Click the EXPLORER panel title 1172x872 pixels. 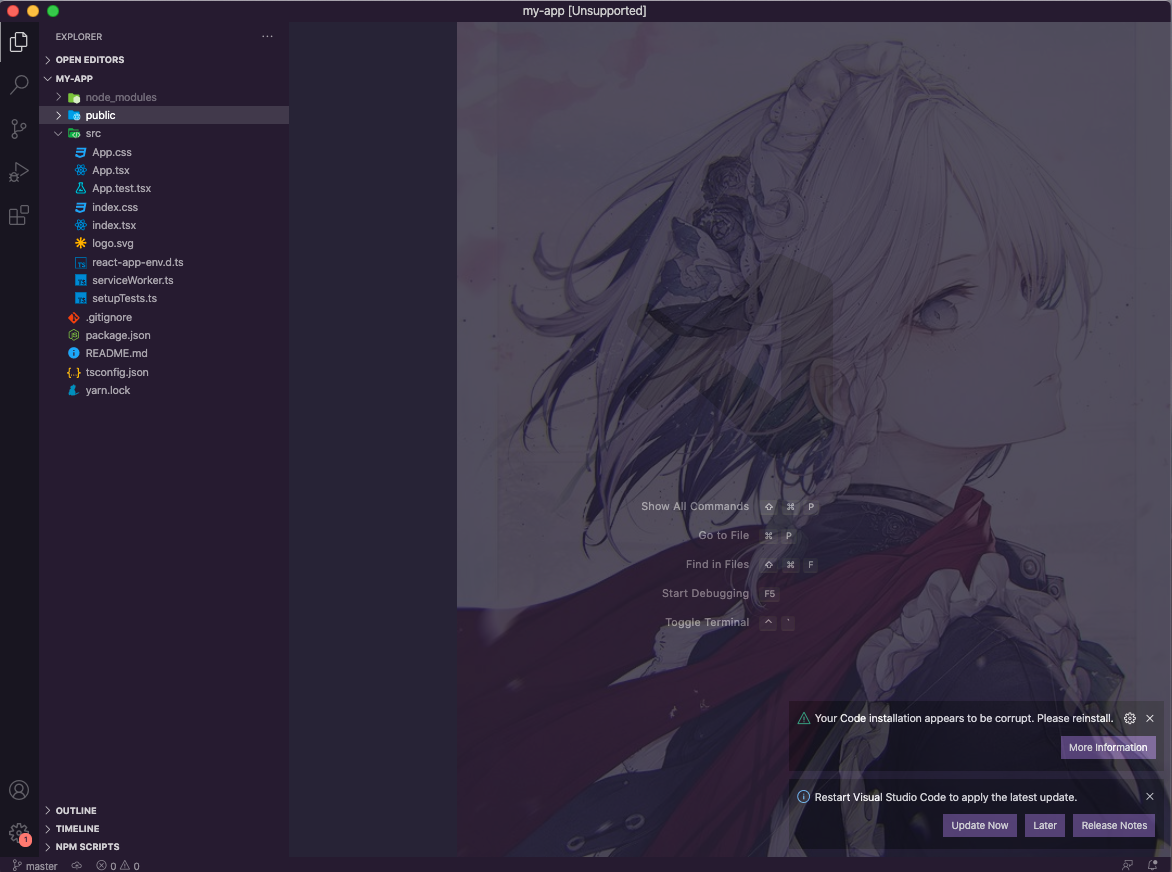(x=78, y=37)
